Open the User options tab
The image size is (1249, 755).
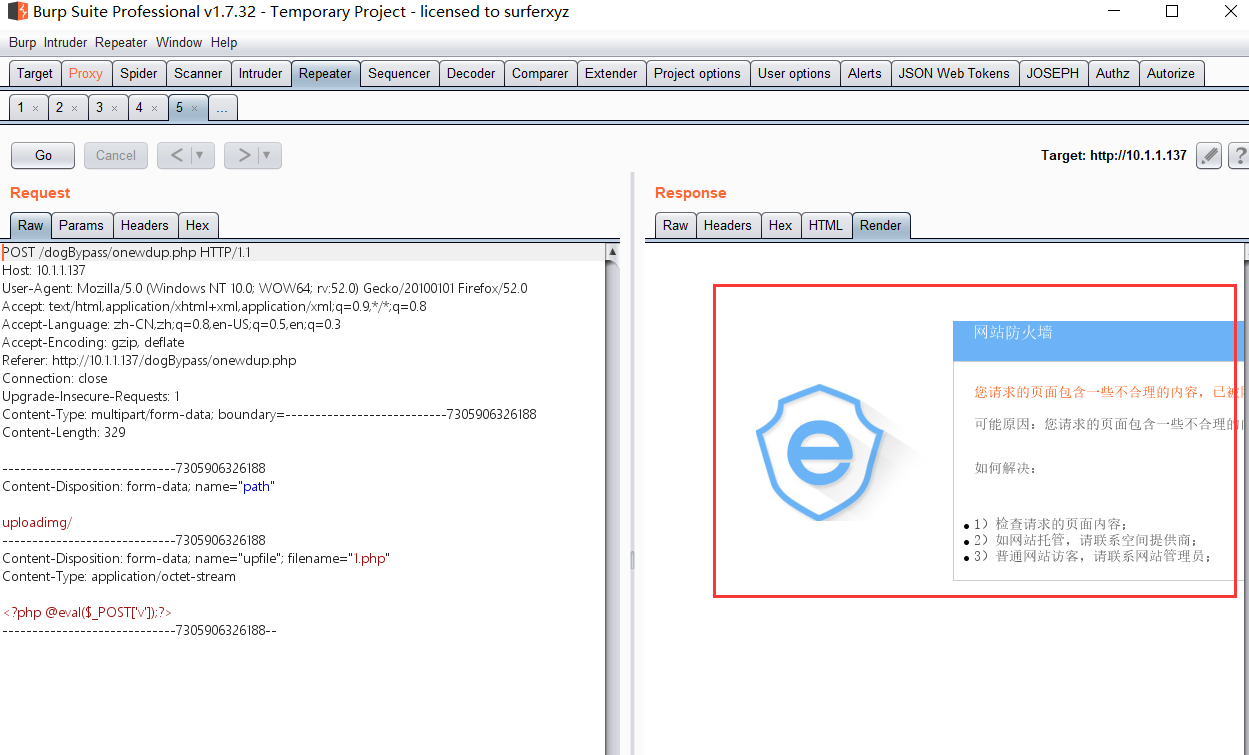tap(794, 73)
